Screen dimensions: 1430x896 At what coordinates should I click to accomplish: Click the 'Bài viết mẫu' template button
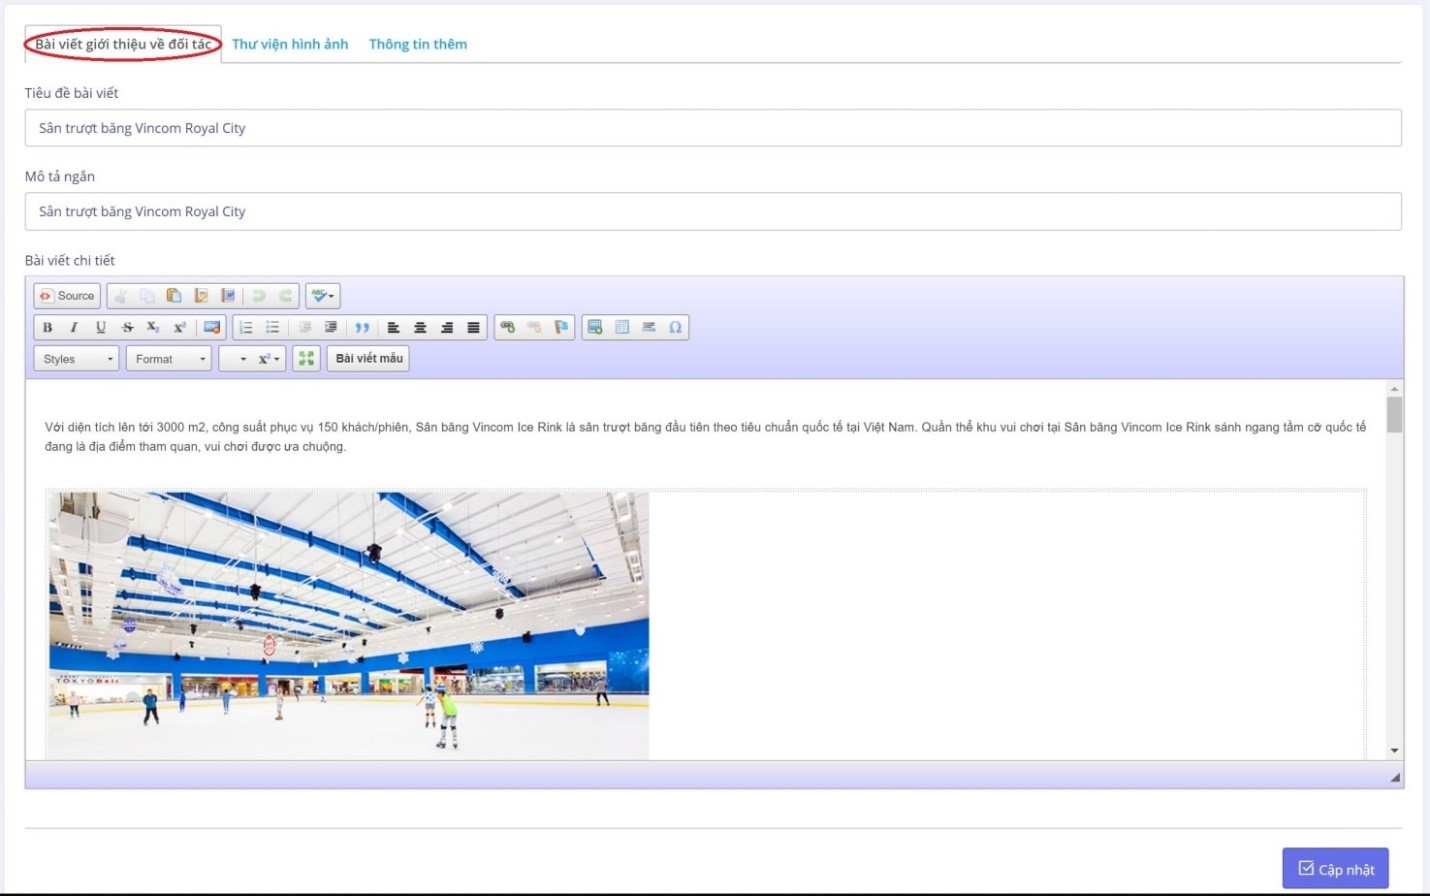coord(369,359)
